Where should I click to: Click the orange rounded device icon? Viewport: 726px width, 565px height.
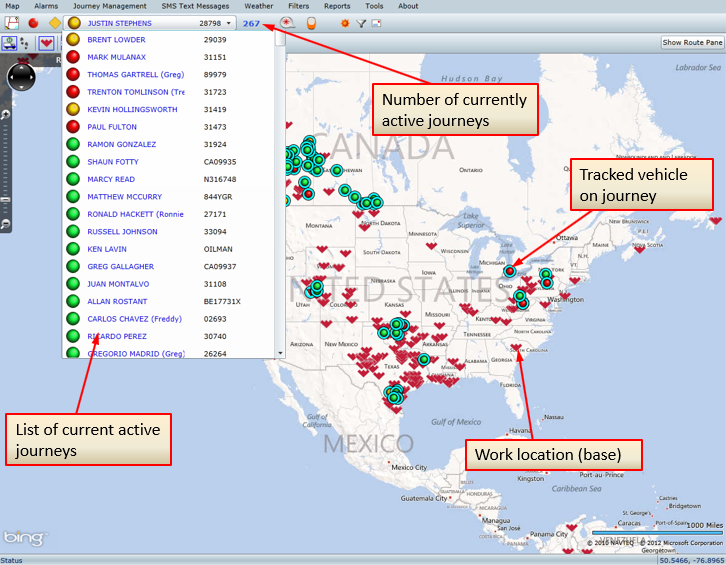311,22
